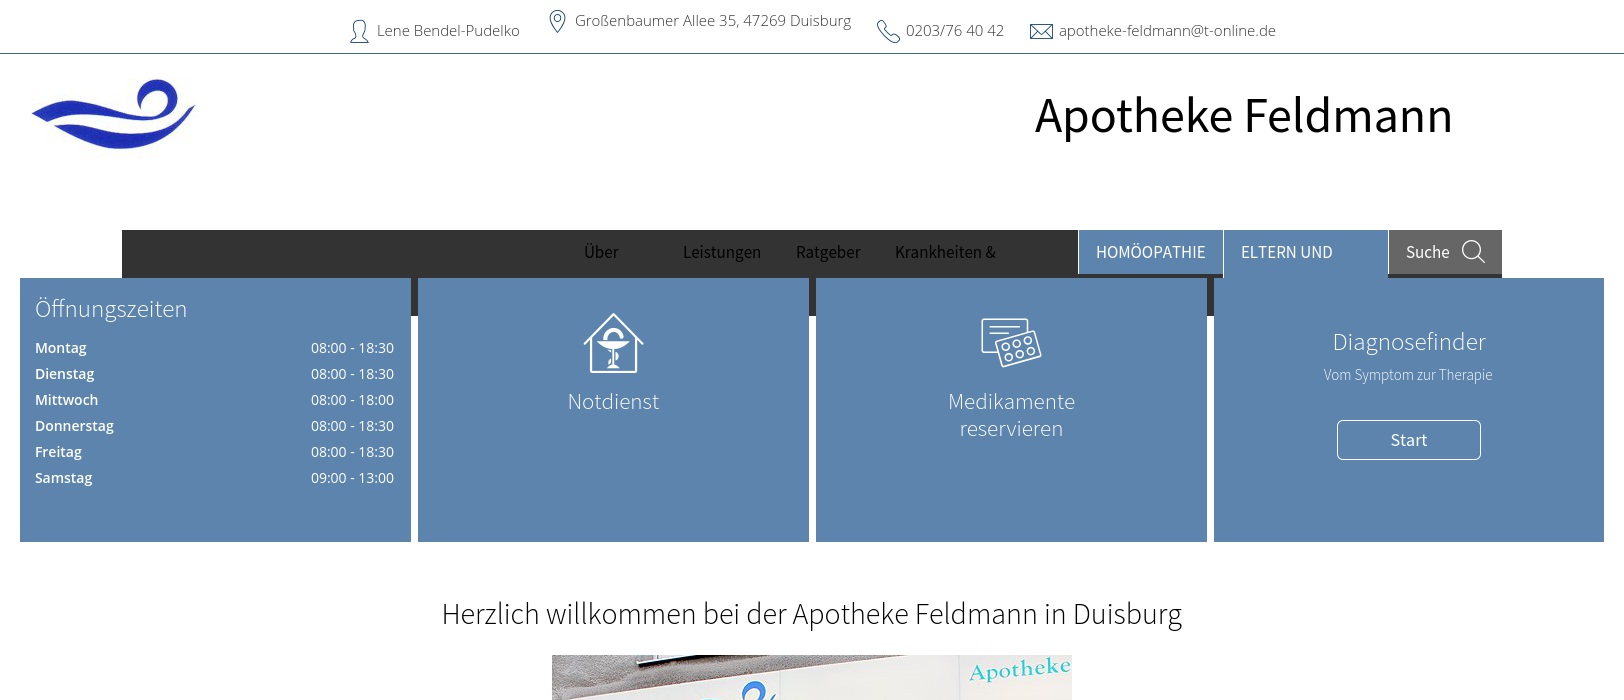This screenshot has height=700, width=1624.
Task: Click the telephone handset icon
Action: tap(888, 31)
